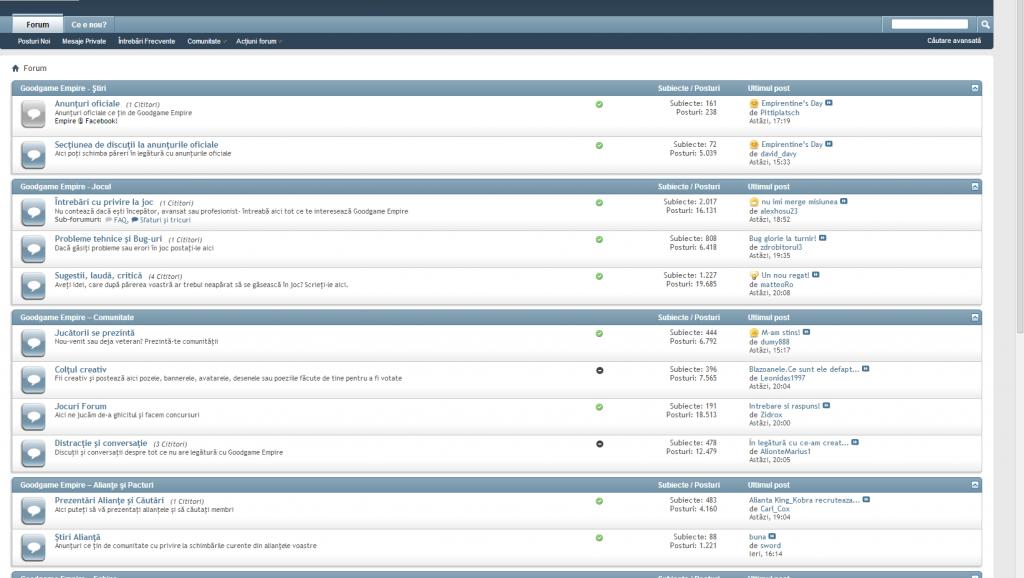Open the FAQ sub-forum link

click(x=120, y=220)
